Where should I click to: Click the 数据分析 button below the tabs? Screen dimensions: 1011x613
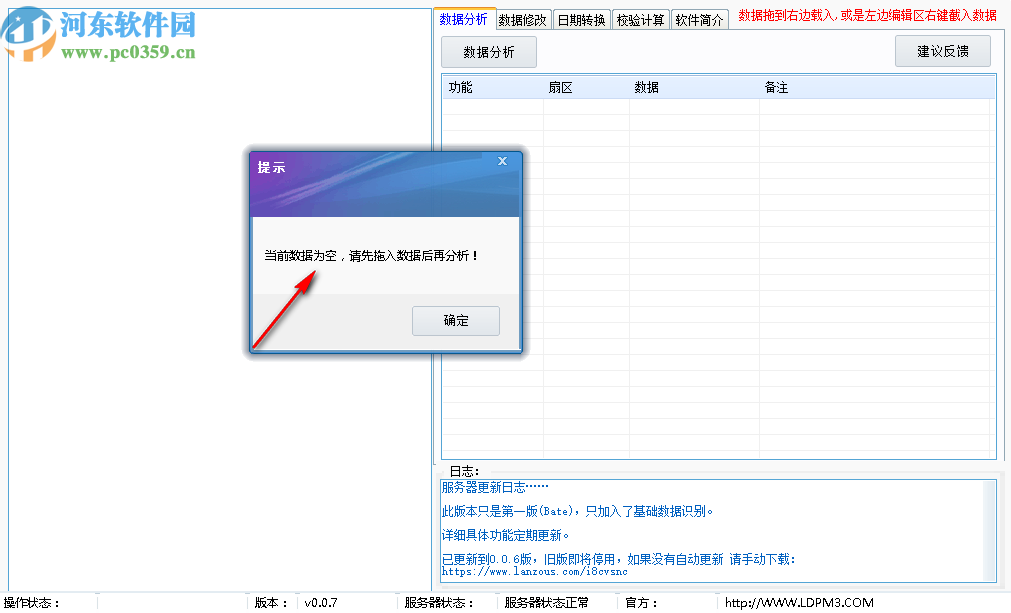pos(487,51)
